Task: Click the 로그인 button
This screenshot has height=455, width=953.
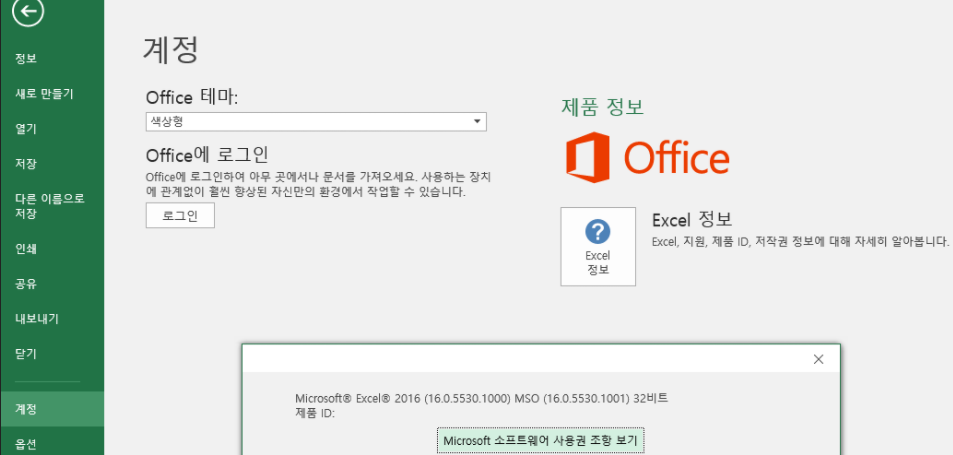Action: (x=180, y=216)
